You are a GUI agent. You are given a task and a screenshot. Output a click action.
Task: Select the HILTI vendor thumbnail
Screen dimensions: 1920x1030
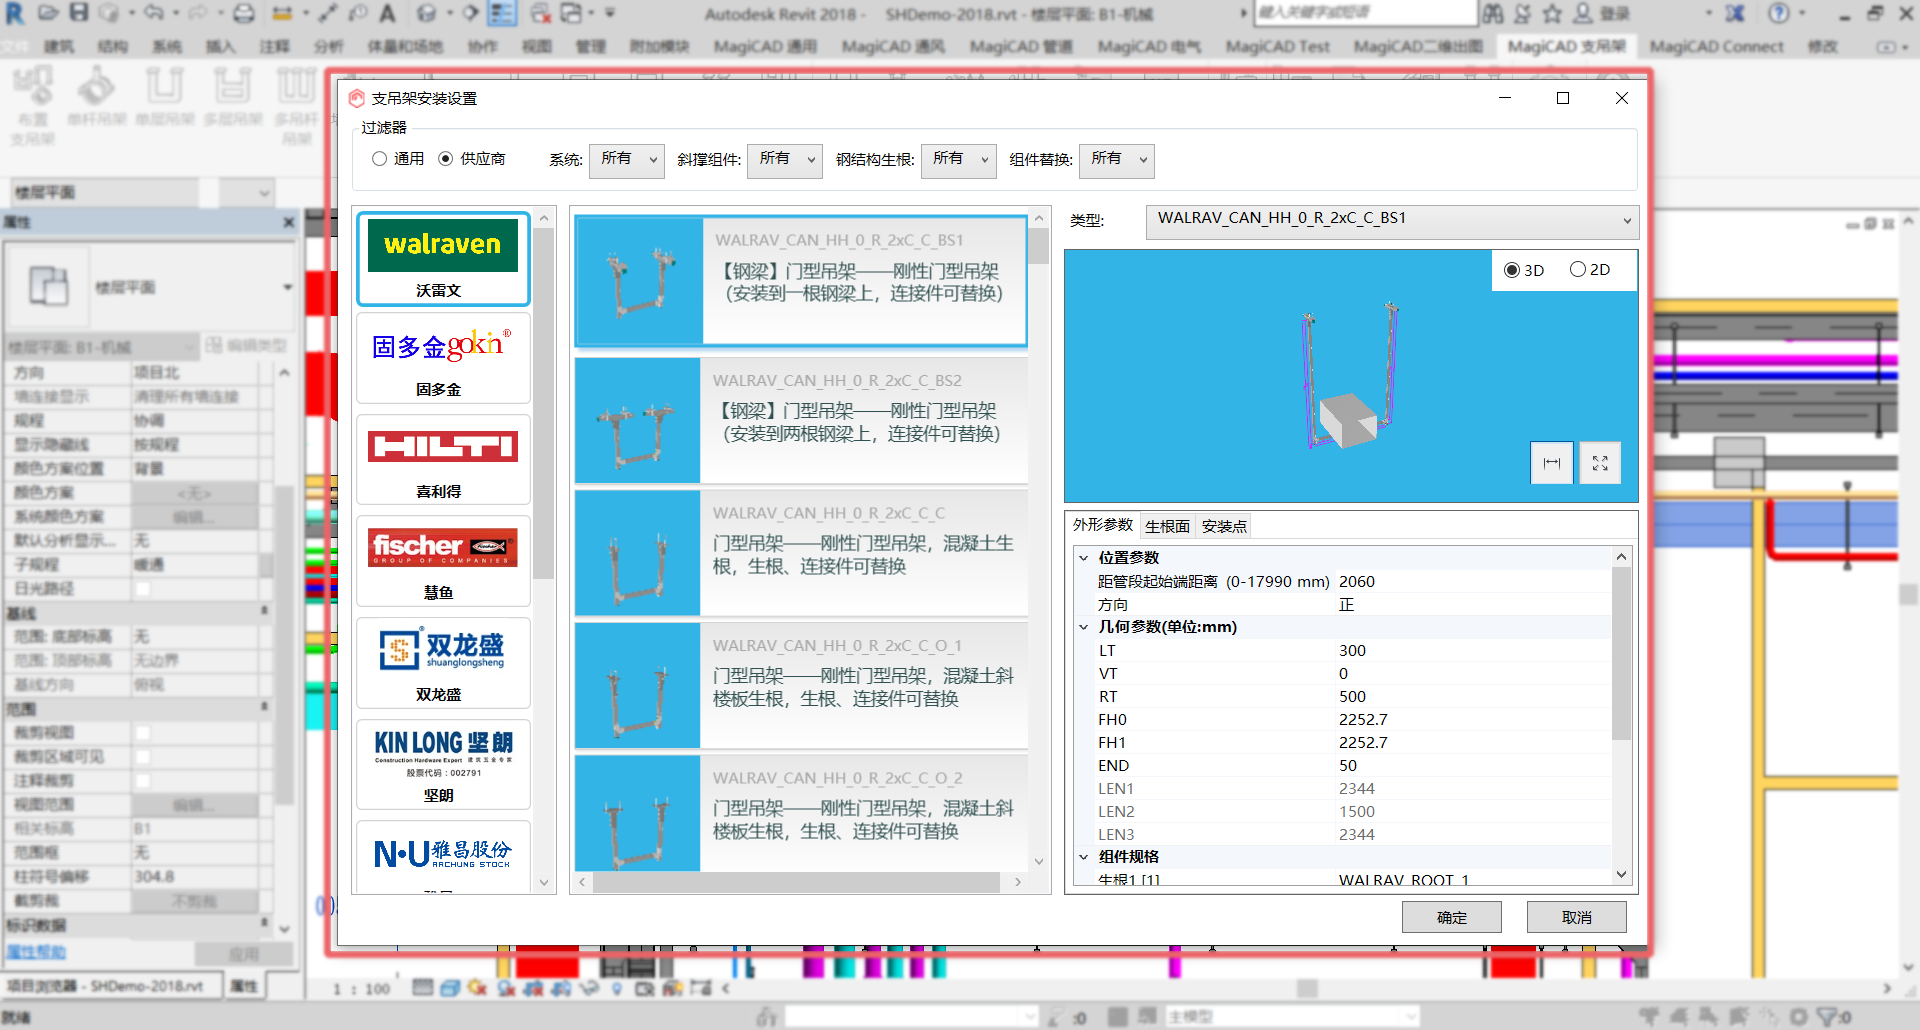[x=443, y=460]
